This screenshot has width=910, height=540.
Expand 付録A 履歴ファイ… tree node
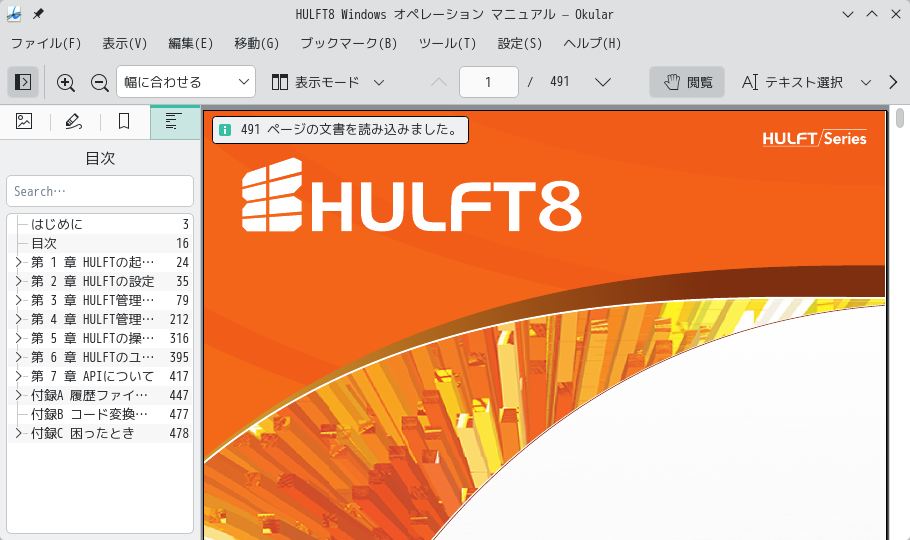click(x=19, y=395)
